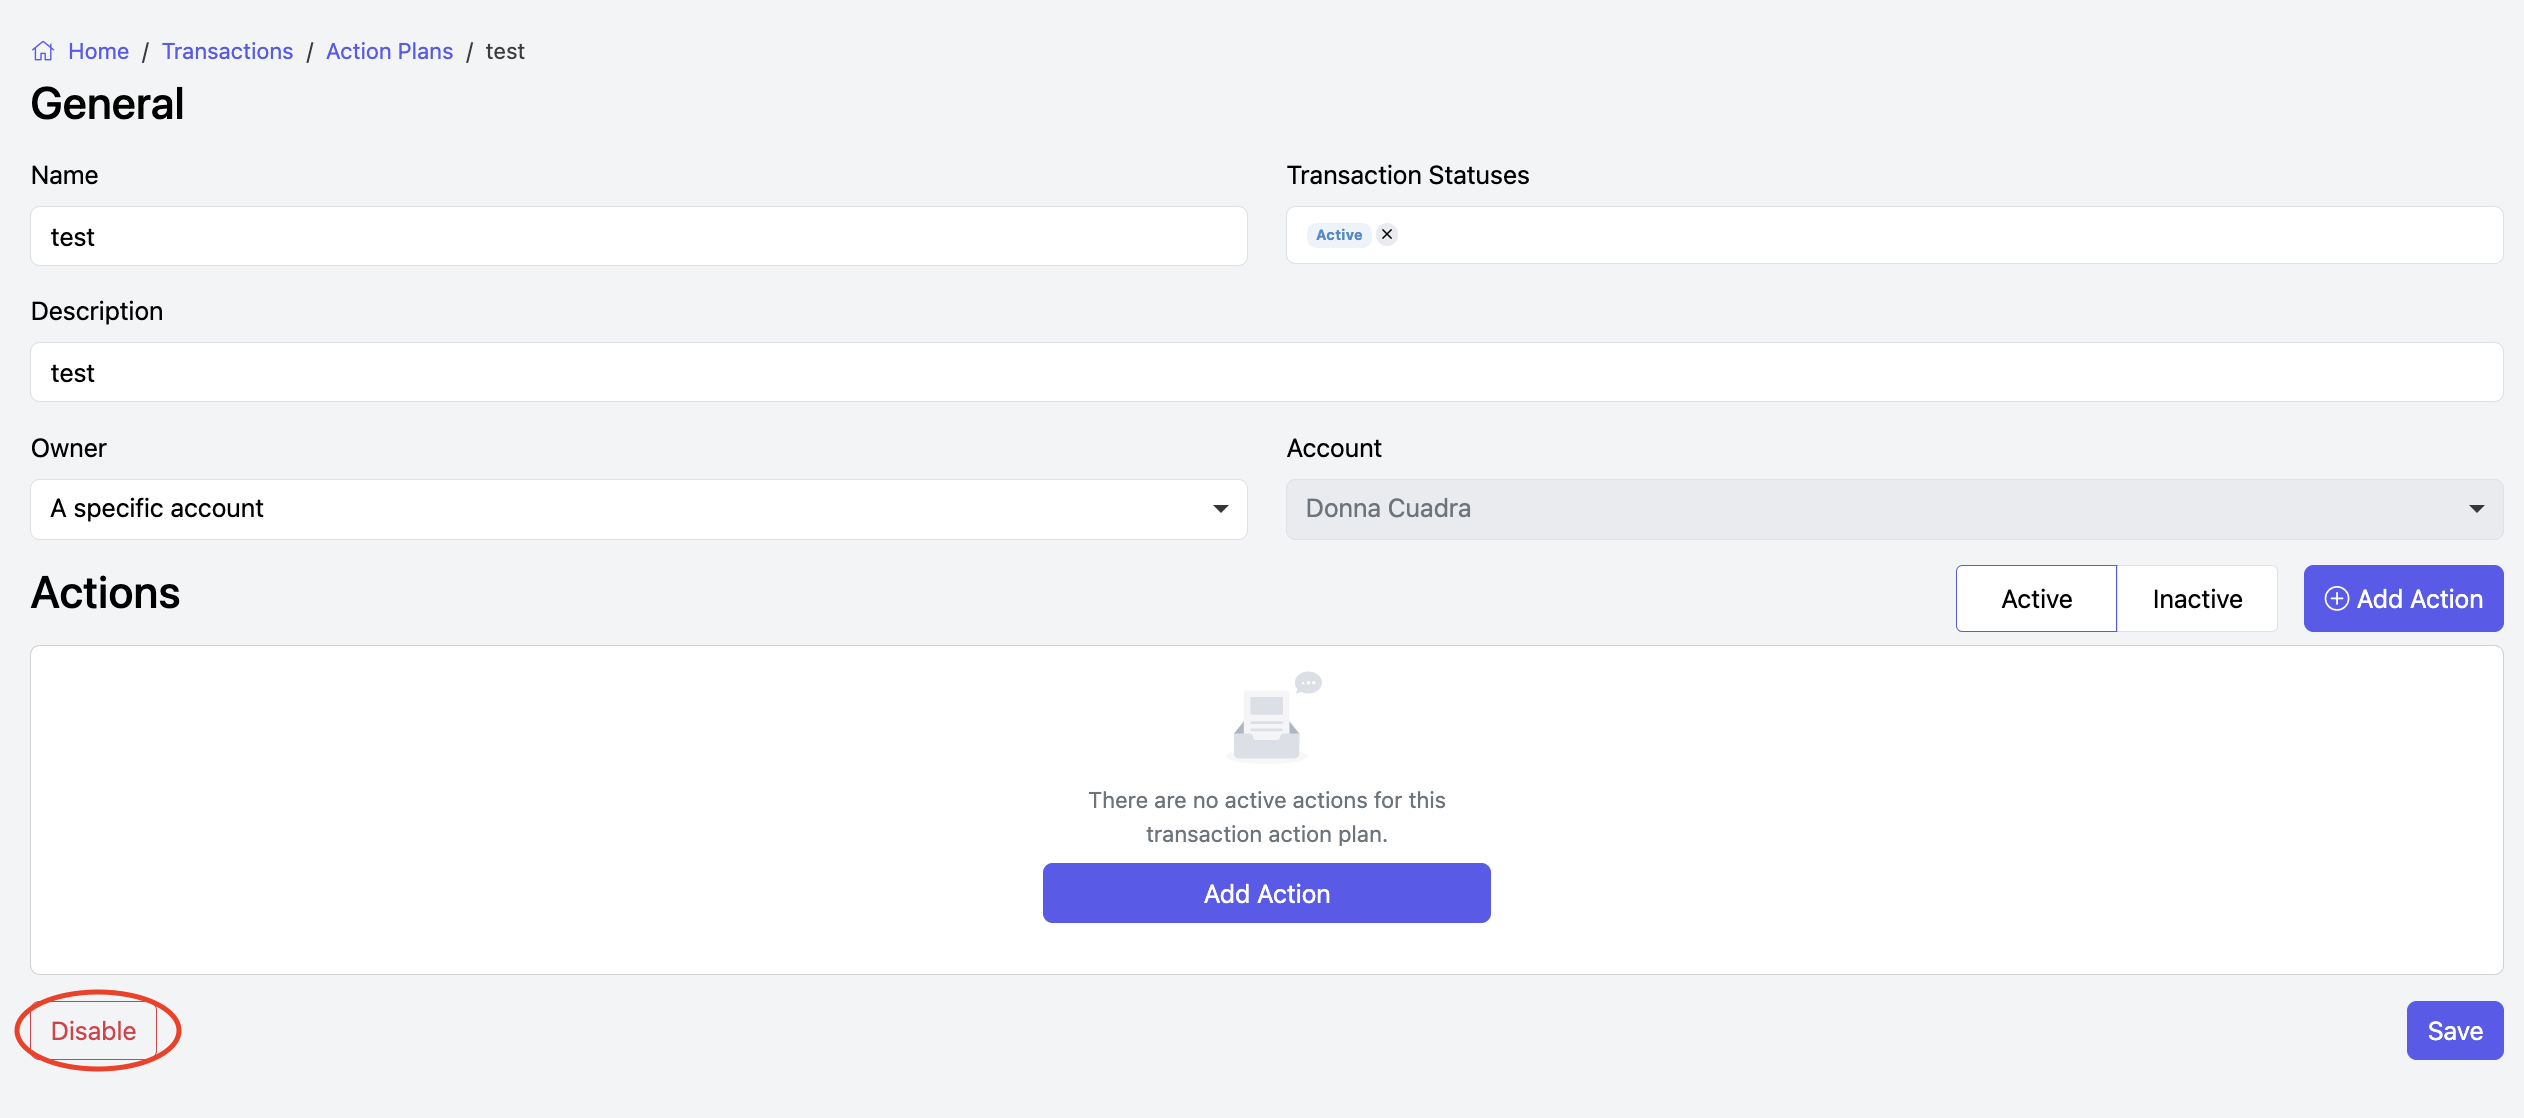2524x1118 pixels.
Task: Click the red Disable button
Action: click(93, 1030)
